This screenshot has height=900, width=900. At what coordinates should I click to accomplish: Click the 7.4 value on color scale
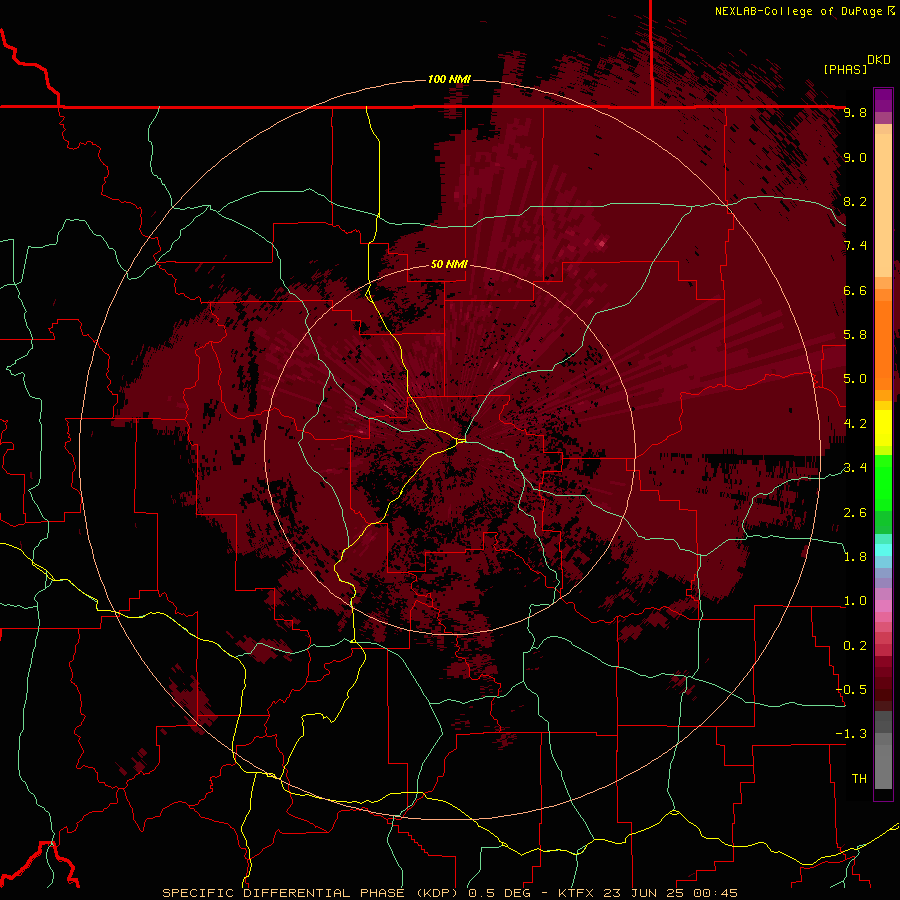[x=855, y=246]
